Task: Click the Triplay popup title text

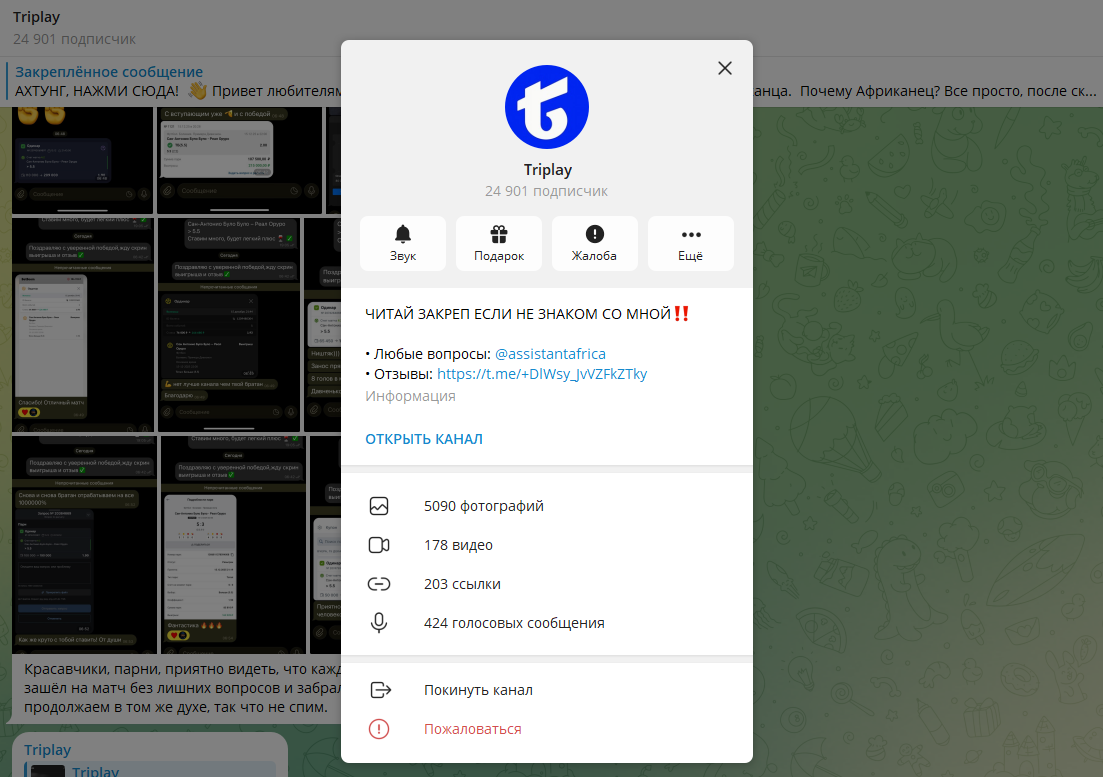Action: click(x=548, y=169)
